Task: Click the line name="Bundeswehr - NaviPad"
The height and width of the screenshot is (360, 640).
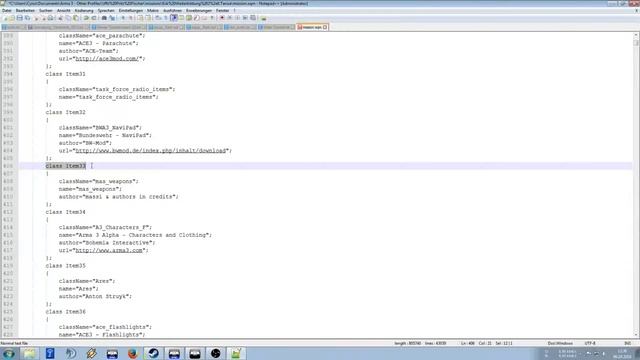Action: (105, 135)
